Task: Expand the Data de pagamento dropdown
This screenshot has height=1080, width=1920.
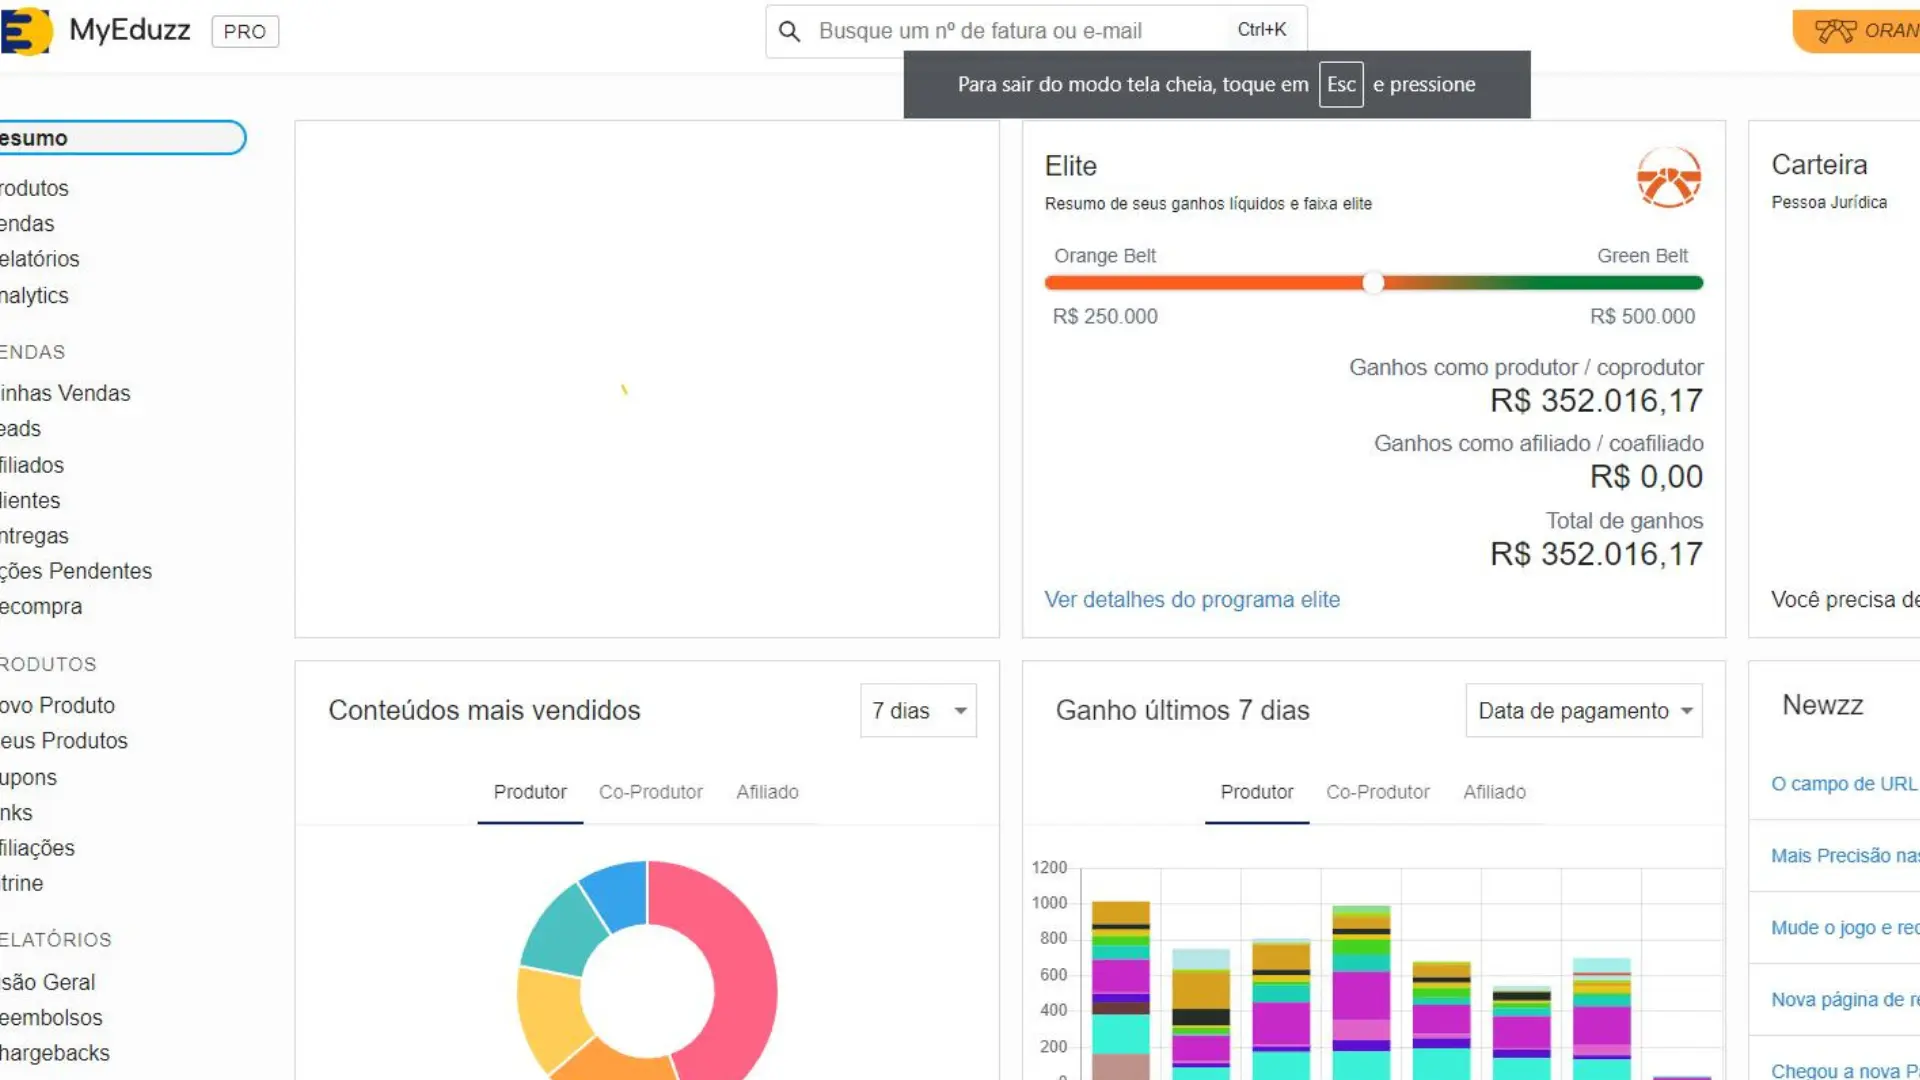Action: [x=1583, y=711]
